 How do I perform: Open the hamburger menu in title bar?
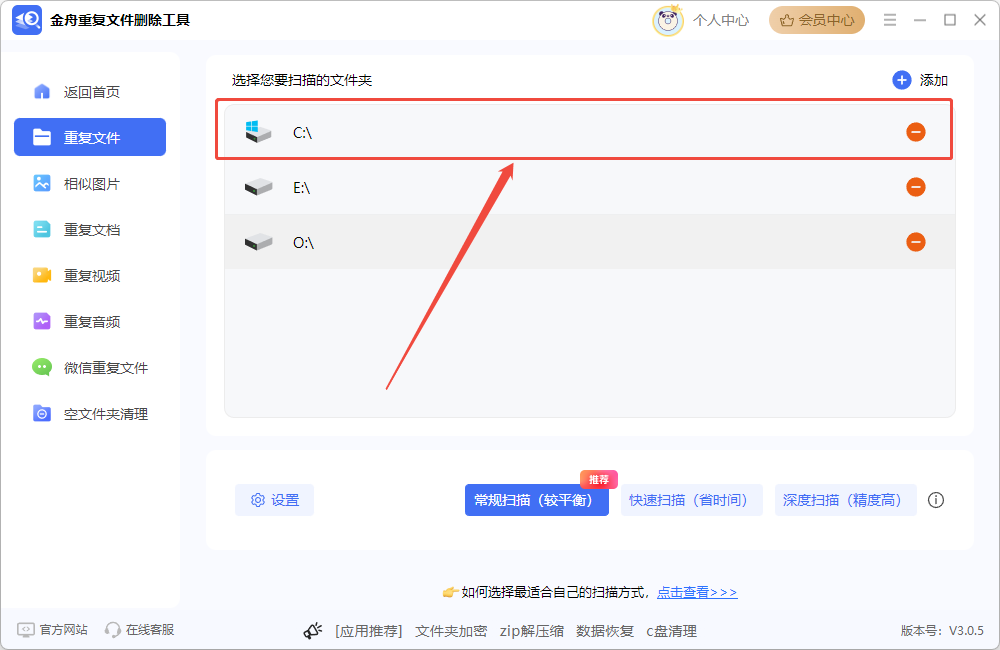tap(890, 20)
